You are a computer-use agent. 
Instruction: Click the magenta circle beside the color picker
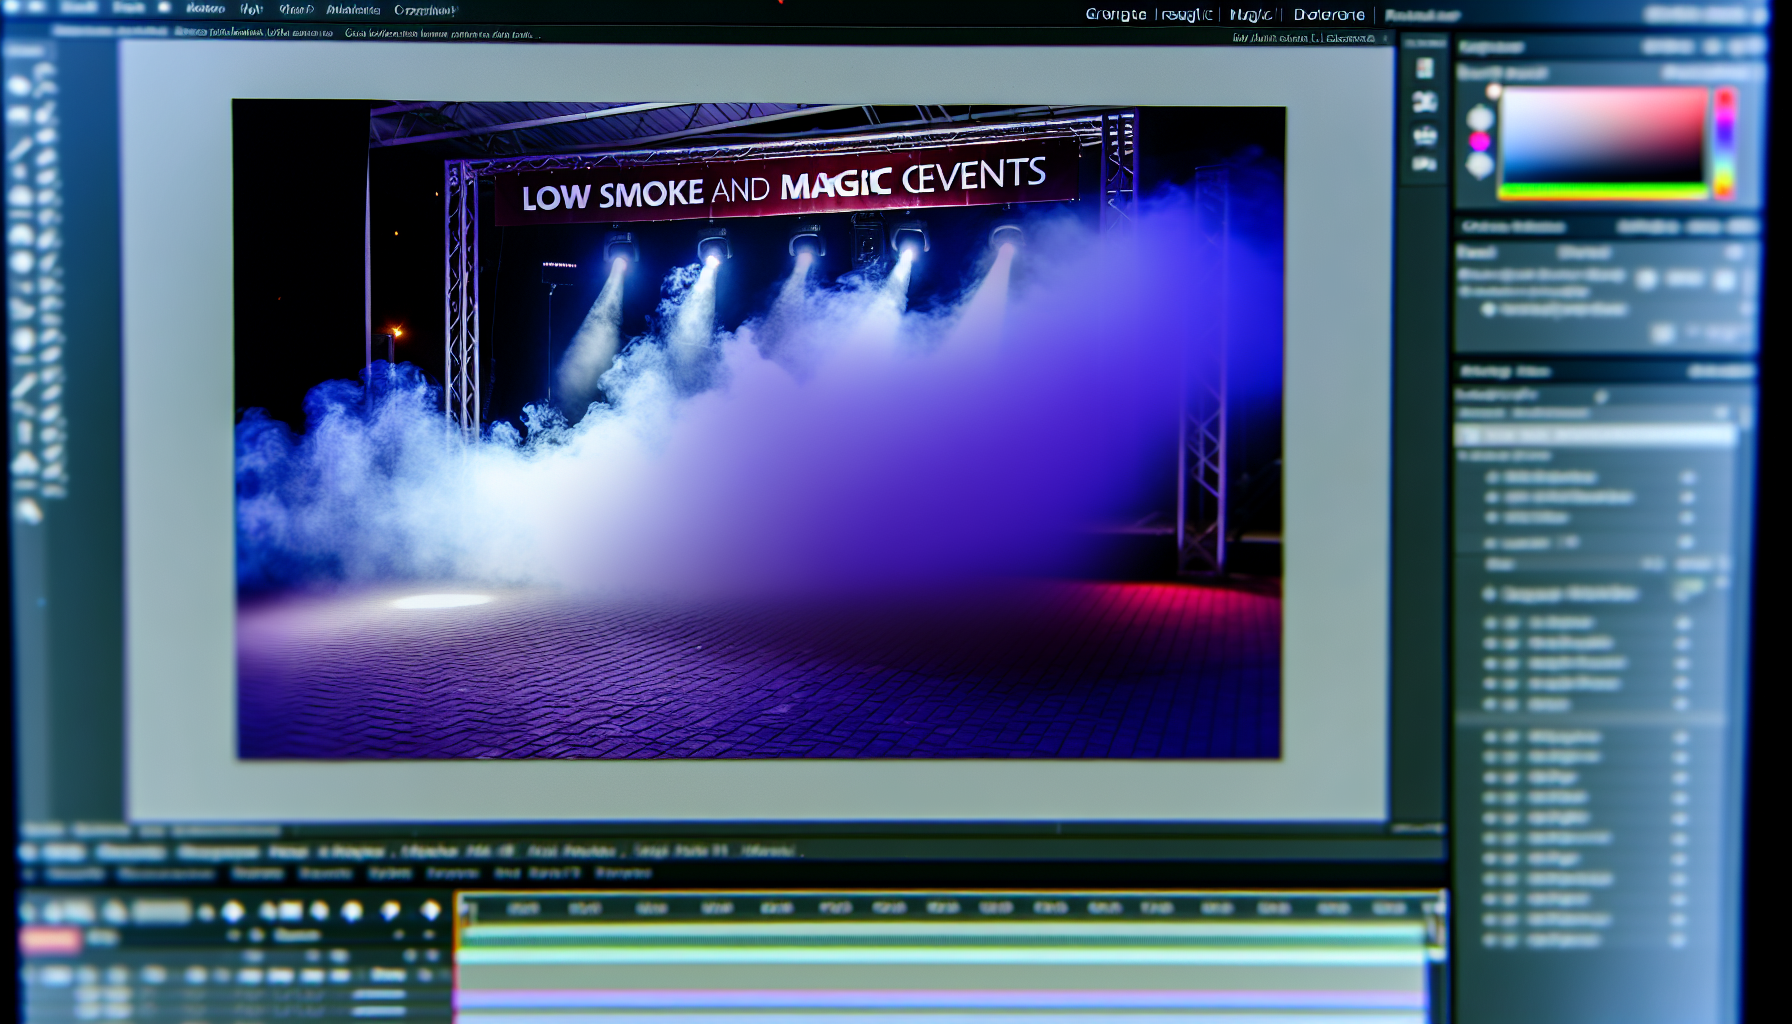(x=1479, y=141)
